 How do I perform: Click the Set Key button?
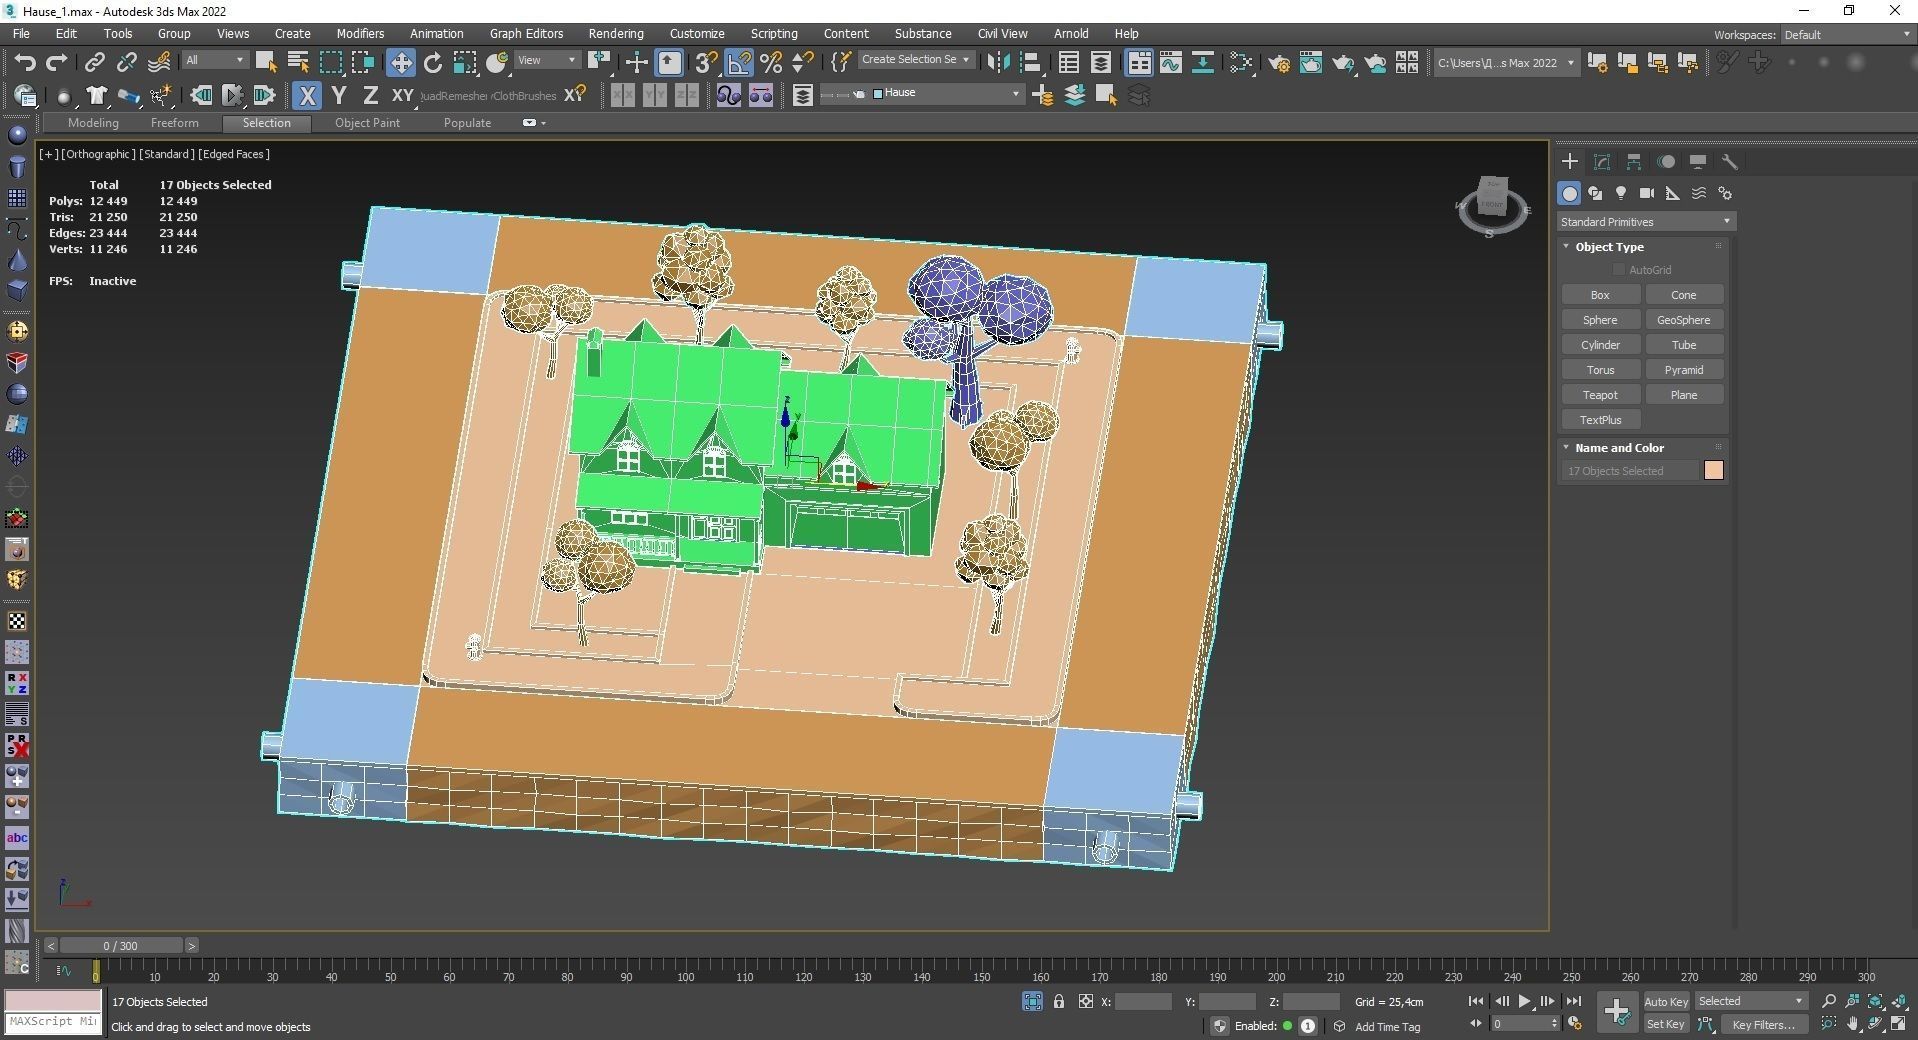[1666, 1024]
